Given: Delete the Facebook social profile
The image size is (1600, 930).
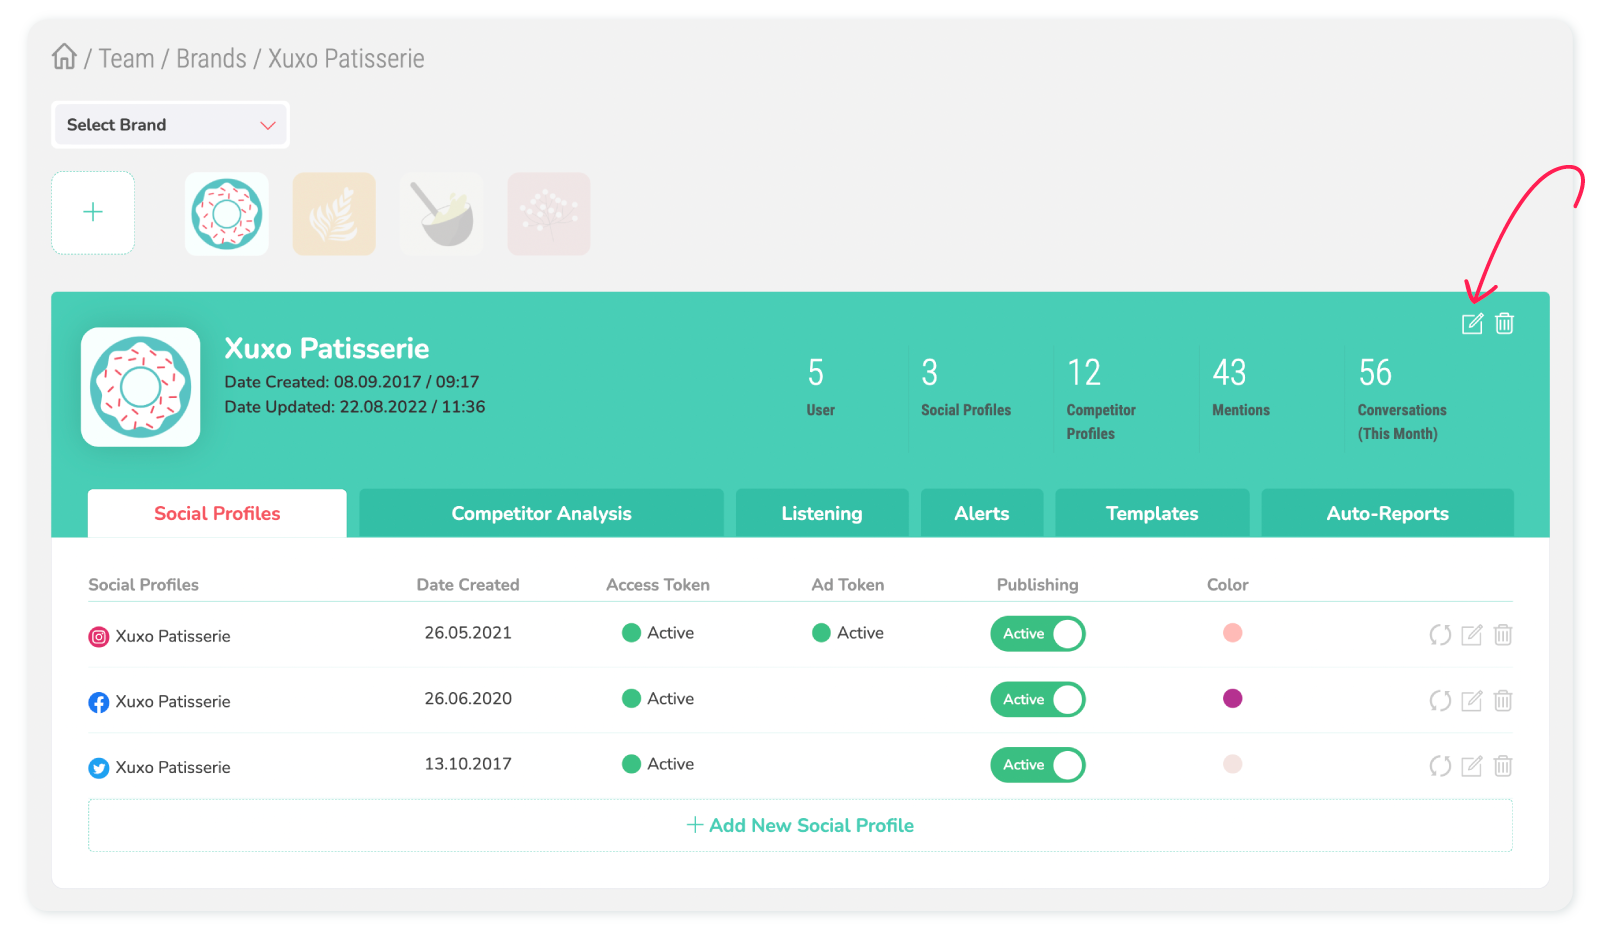Looking at the screenshot, I should [1503, 701].
